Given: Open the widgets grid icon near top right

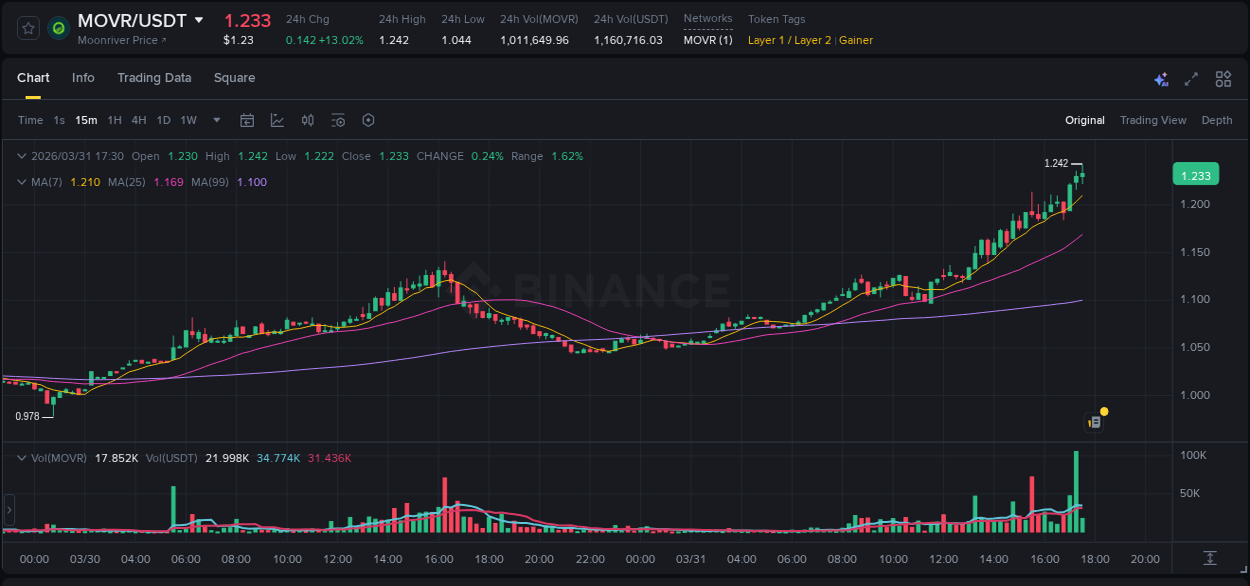Looking at the screenshot, I should coord(1222,79).
